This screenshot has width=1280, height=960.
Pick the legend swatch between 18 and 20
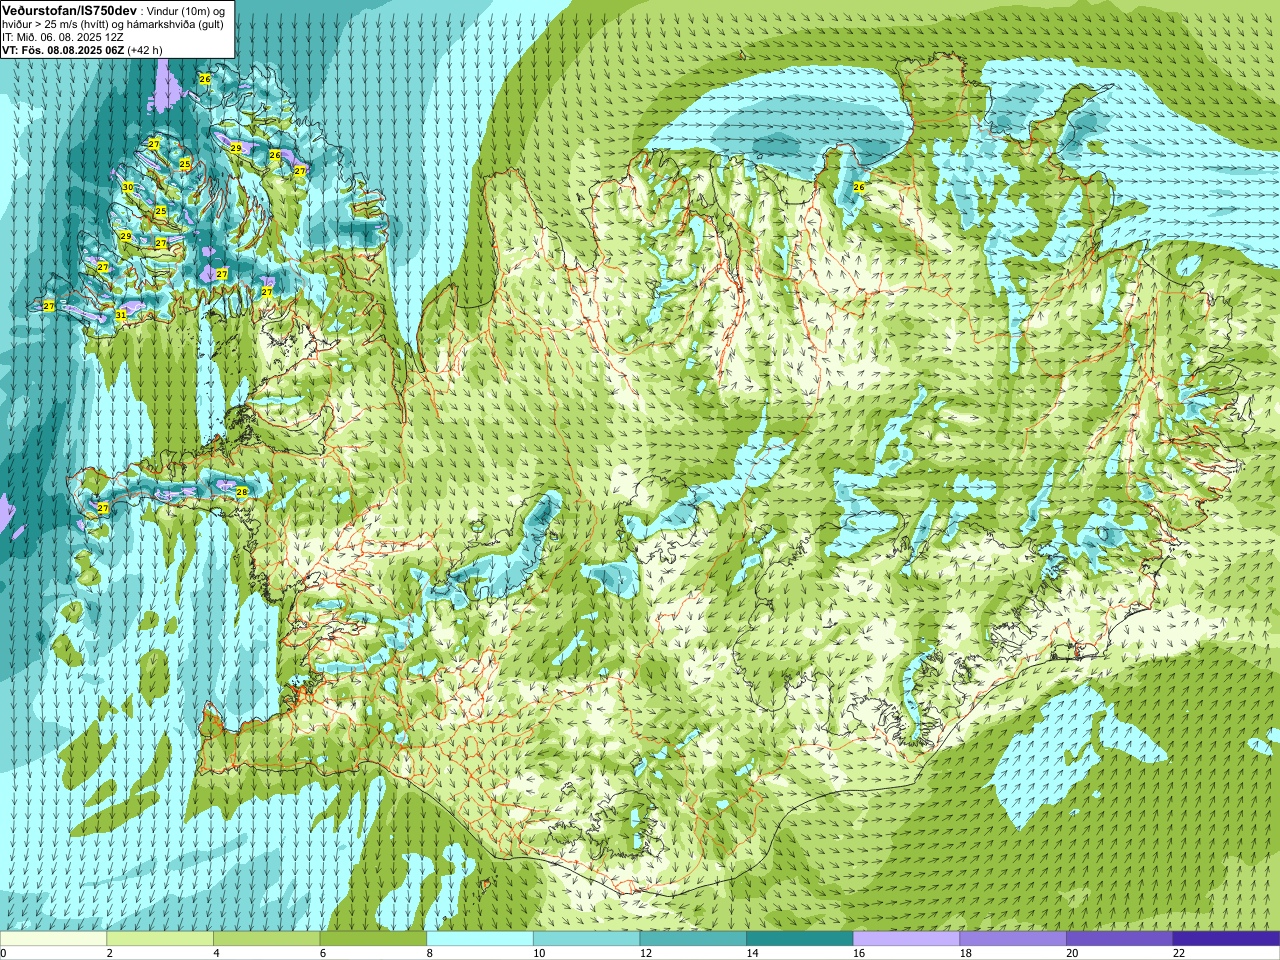1013,939
